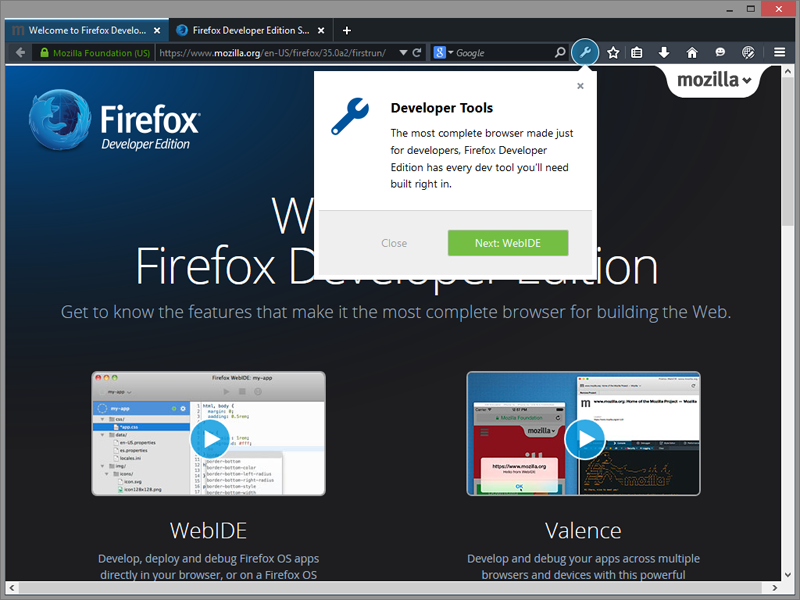Click the WebIDE heading
This screenshot has height=600, width=800.
click(208, 531)
